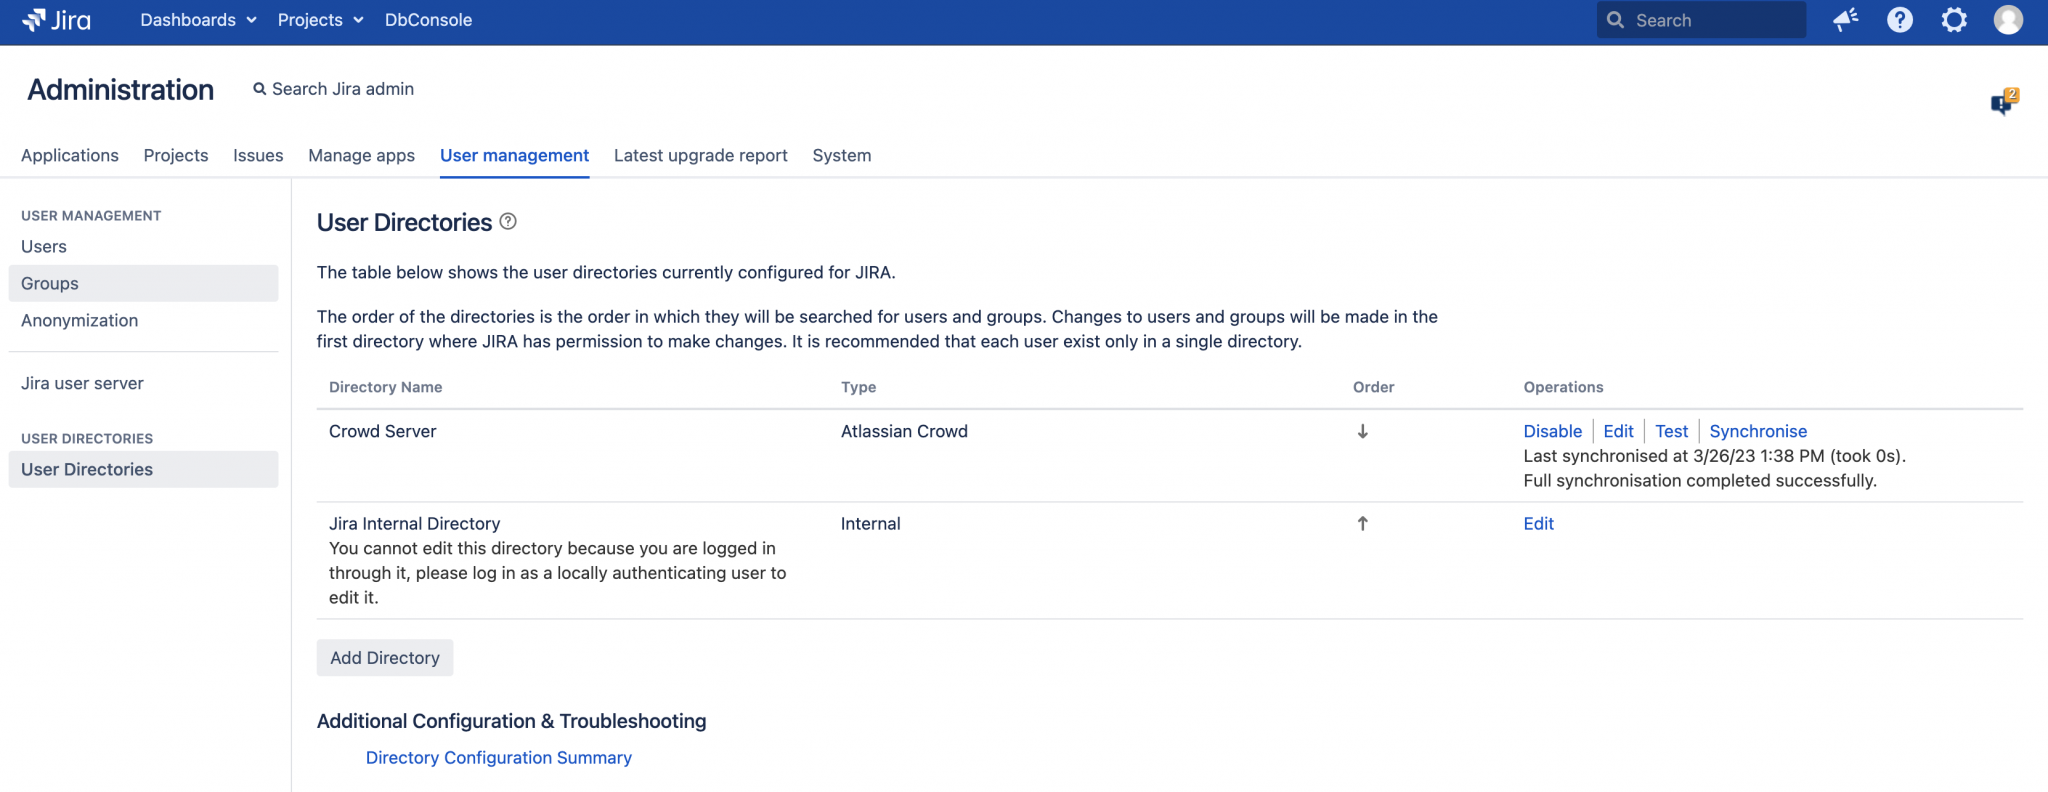Expand the Projects dropdown in top bar
The width and height of the screenshot is (2048, 792).
tap(320, 20)
